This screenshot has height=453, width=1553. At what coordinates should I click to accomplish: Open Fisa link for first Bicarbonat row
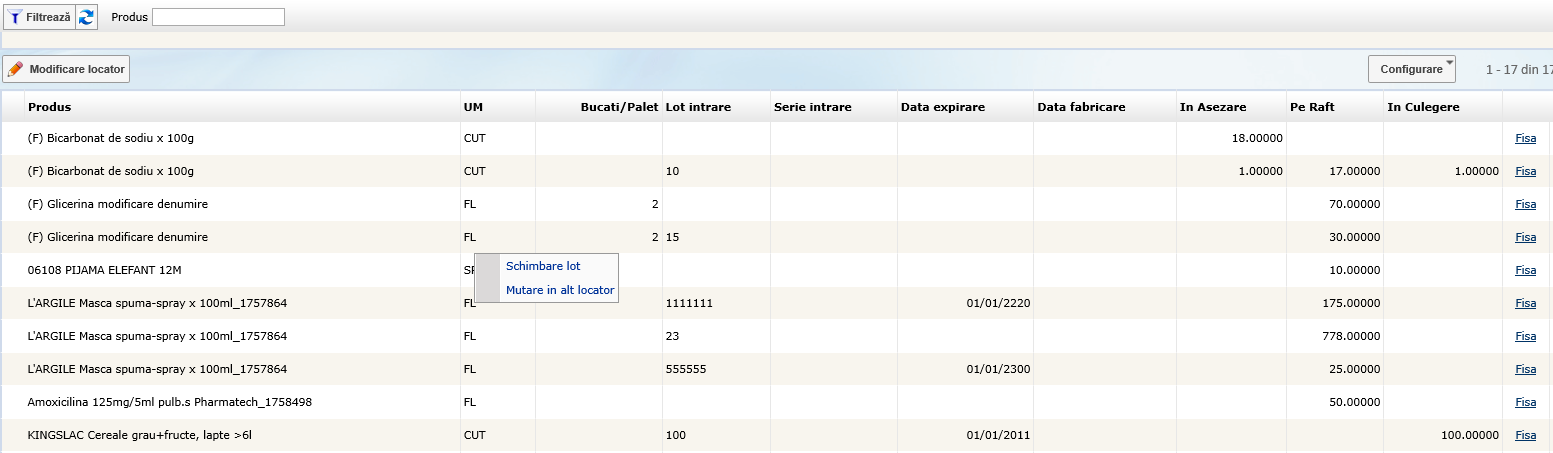click(x=1525, y=138)
